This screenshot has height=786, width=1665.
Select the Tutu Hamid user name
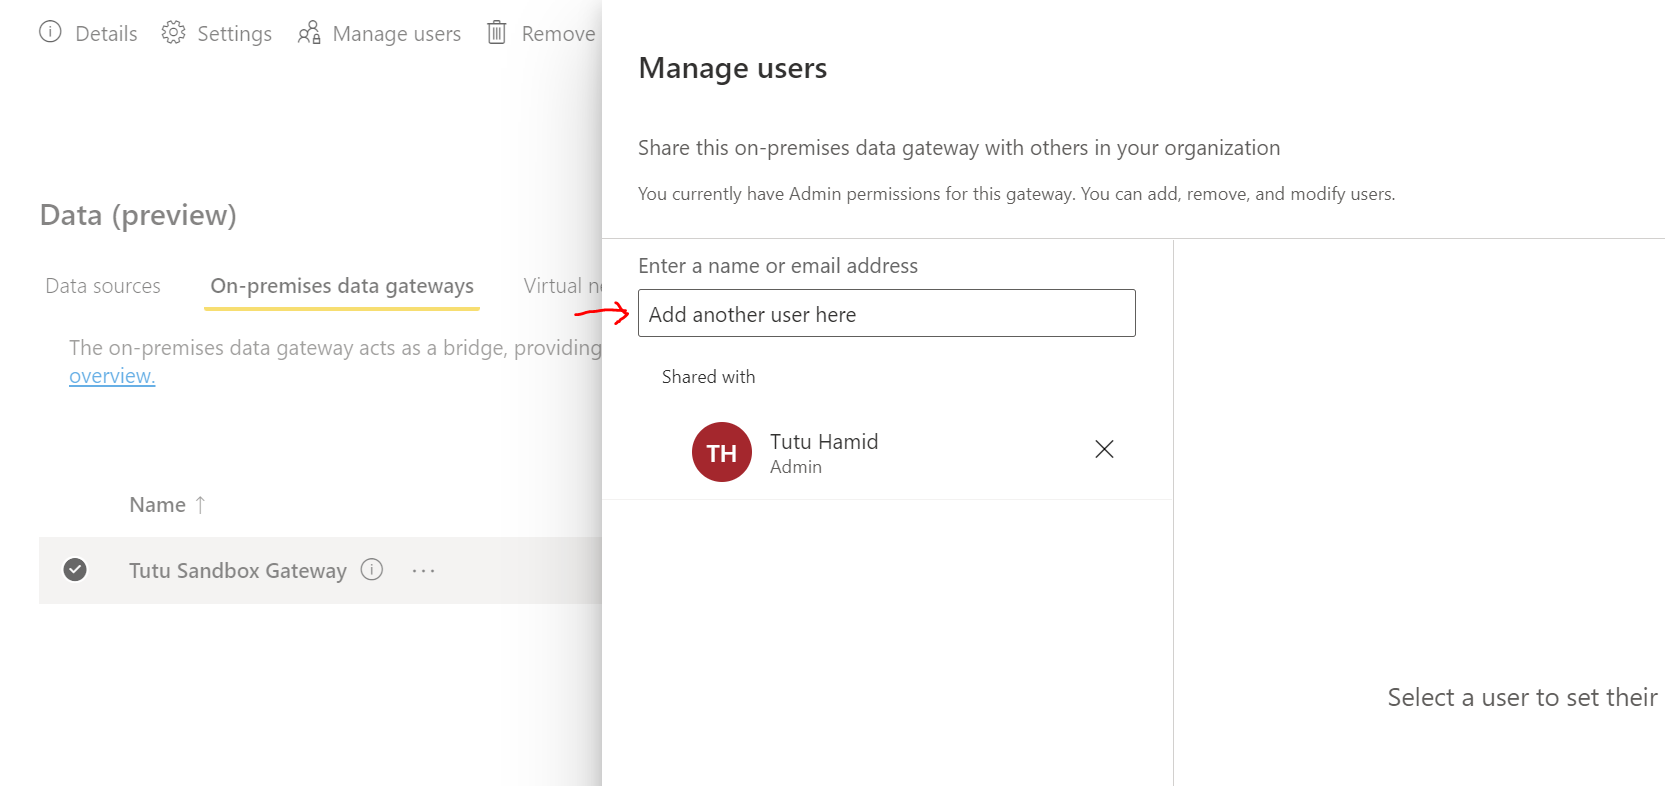click(824, 441)
